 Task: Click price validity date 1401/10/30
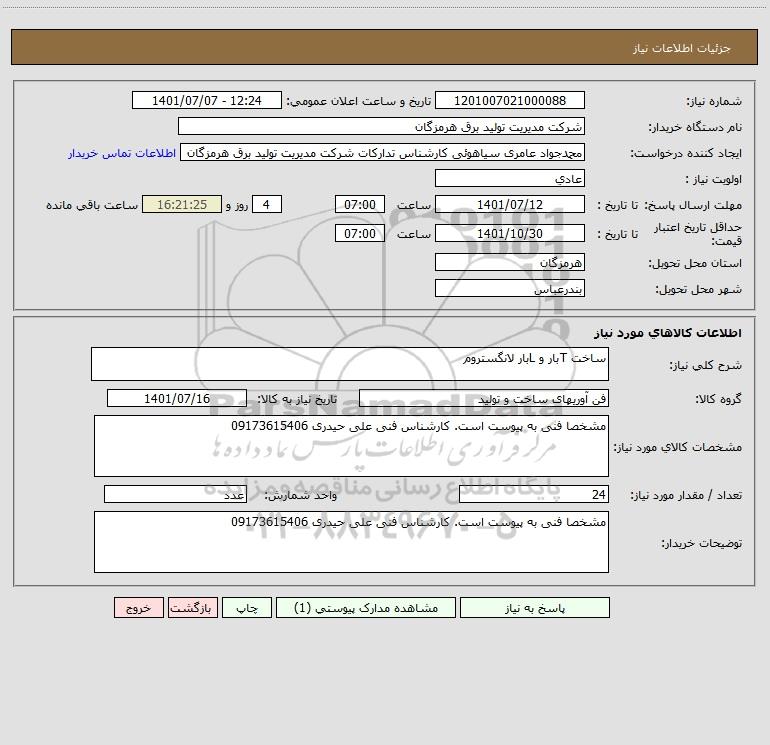pyautogui.click(x=510, y=233)
